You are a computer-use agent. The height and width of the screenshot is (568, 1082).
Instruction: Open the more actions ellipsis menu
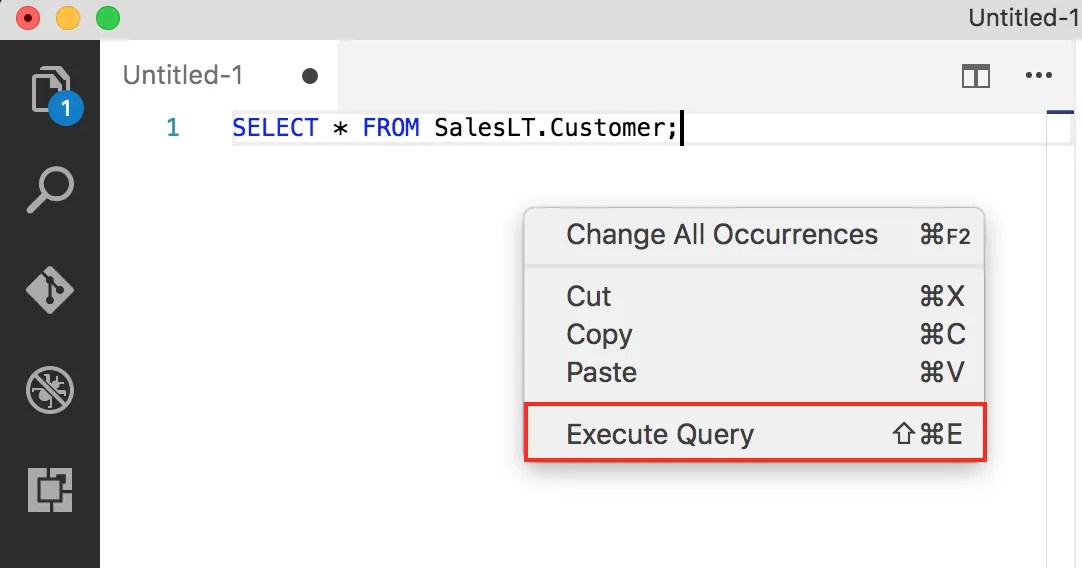point(1039,75)
